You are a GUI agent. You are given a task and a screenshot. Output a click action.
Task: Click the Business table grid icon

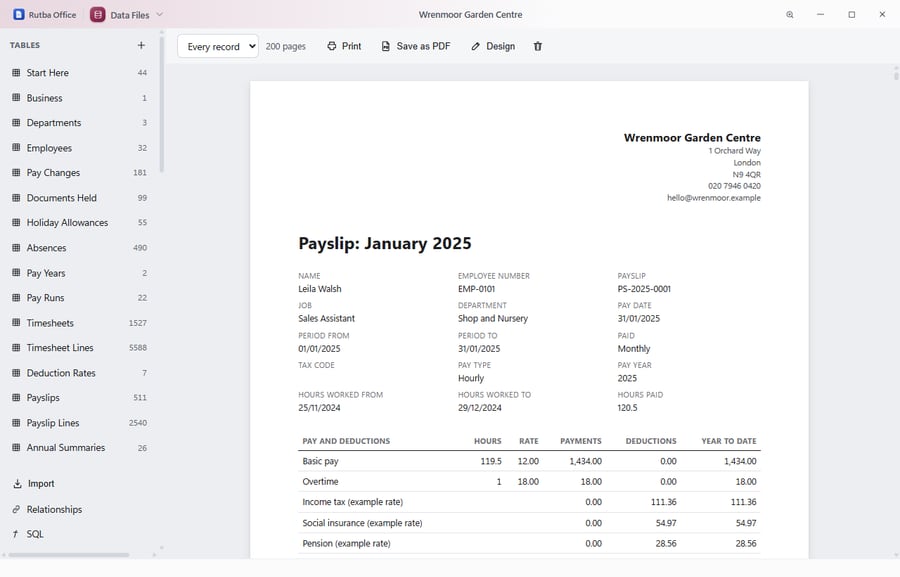[x=16, y=98]
